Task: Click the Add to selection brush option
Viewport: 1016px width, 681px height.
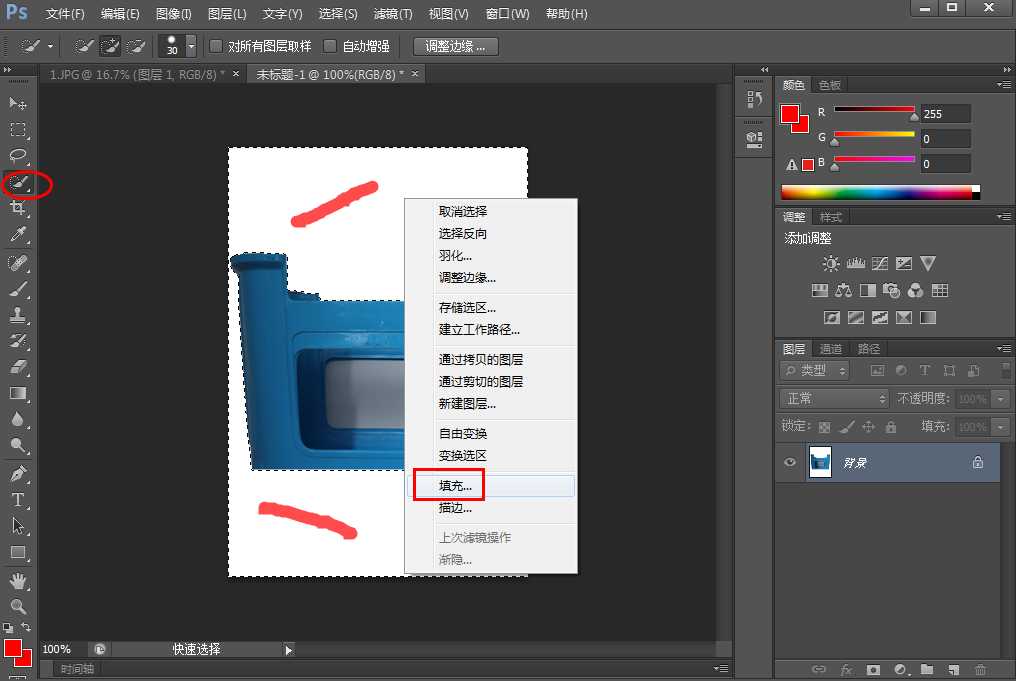Action: (x=110, y=46)
